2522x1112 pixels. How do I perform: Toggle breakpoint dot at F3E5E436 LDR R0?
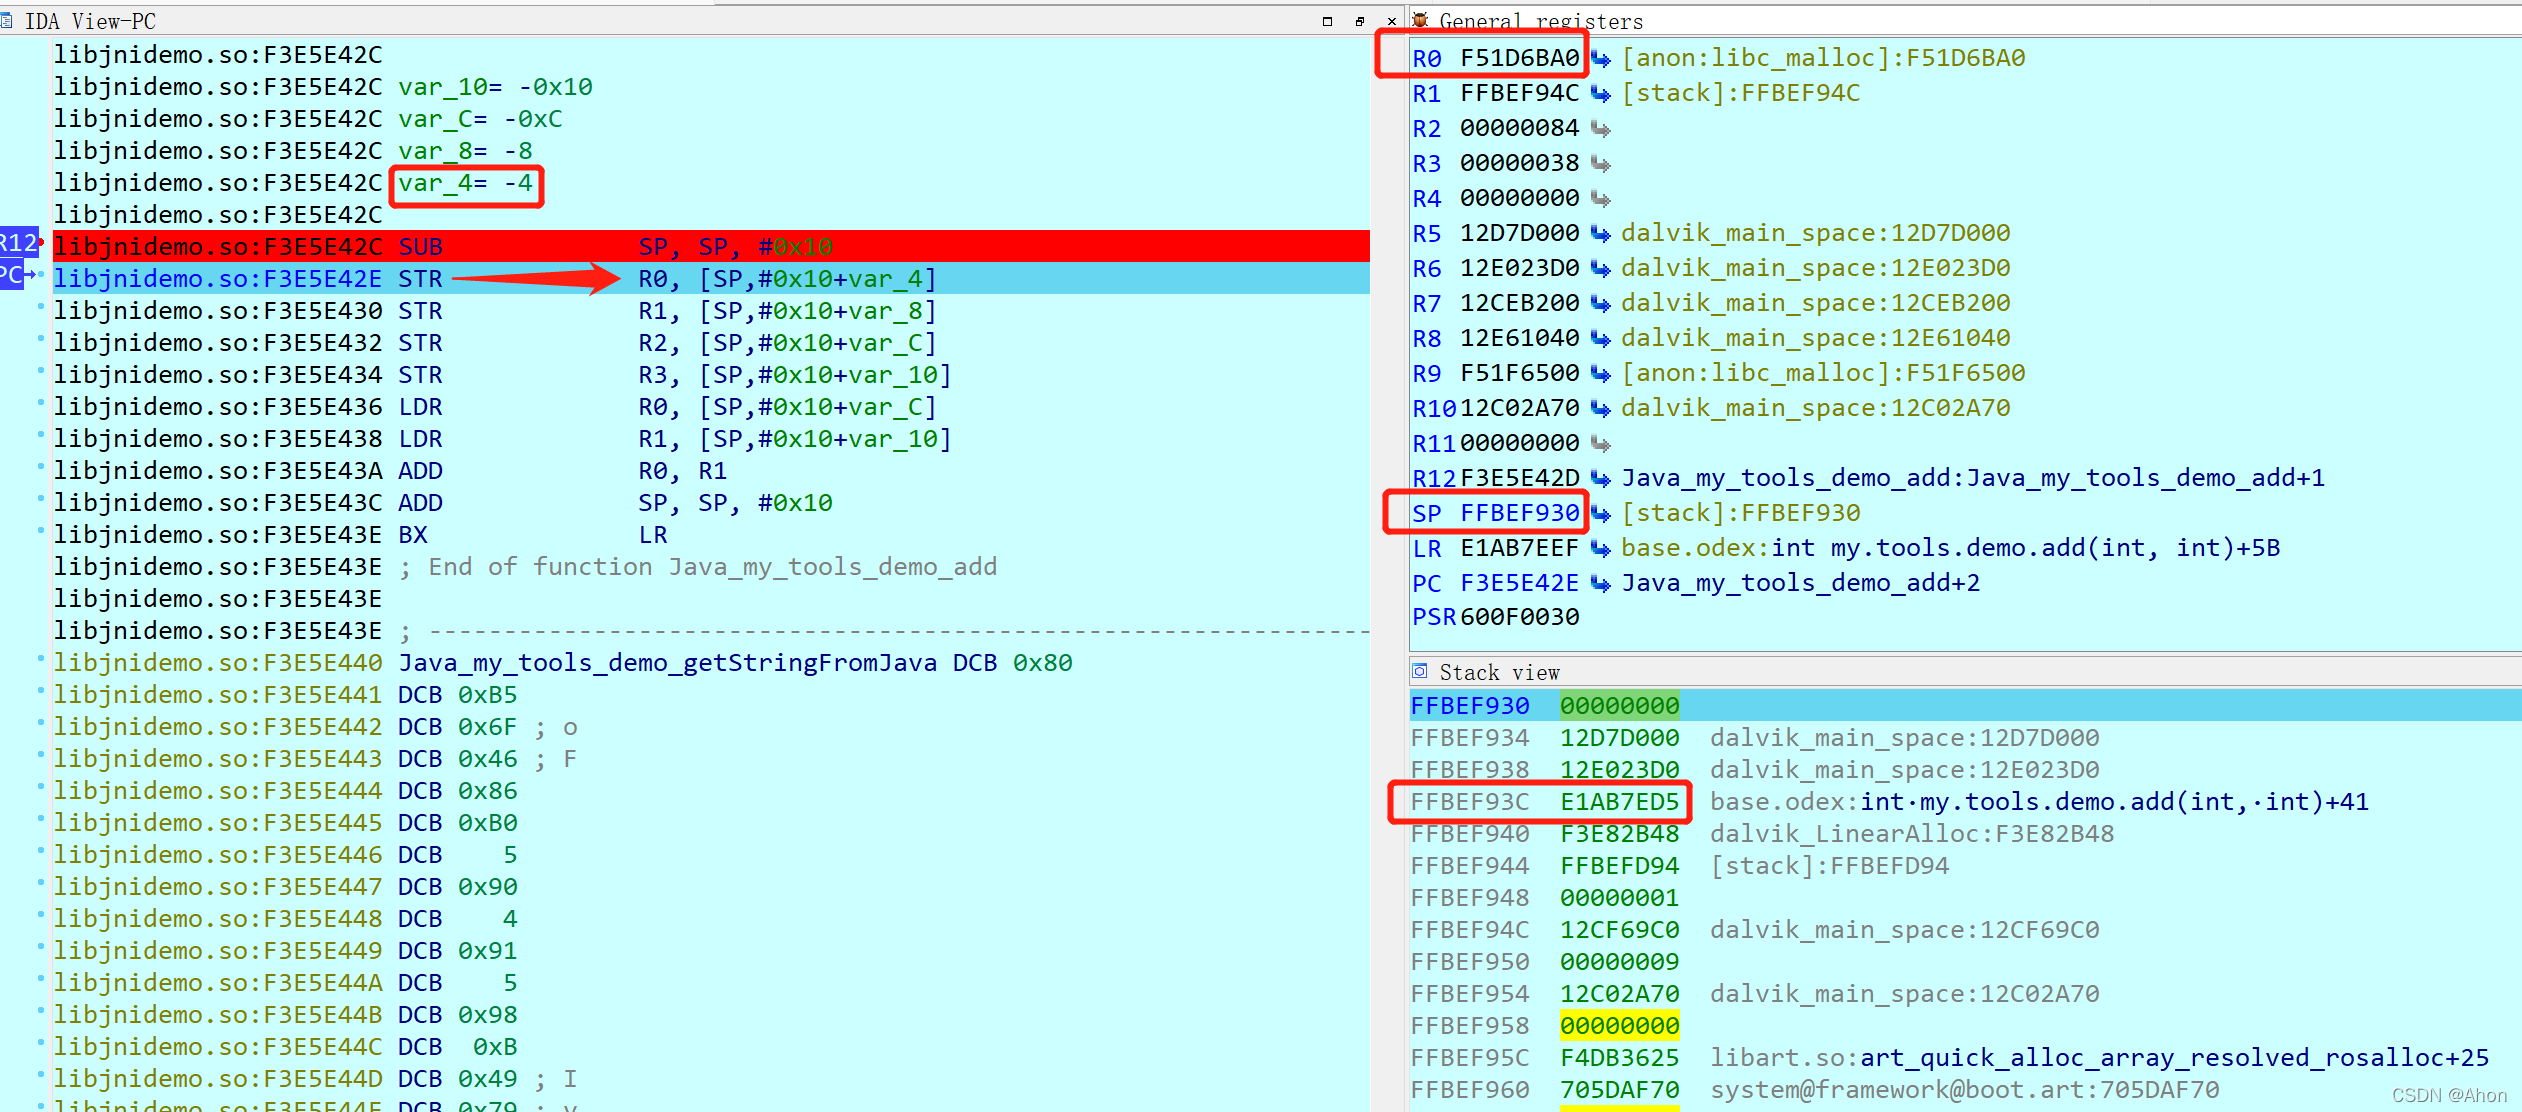41,403
